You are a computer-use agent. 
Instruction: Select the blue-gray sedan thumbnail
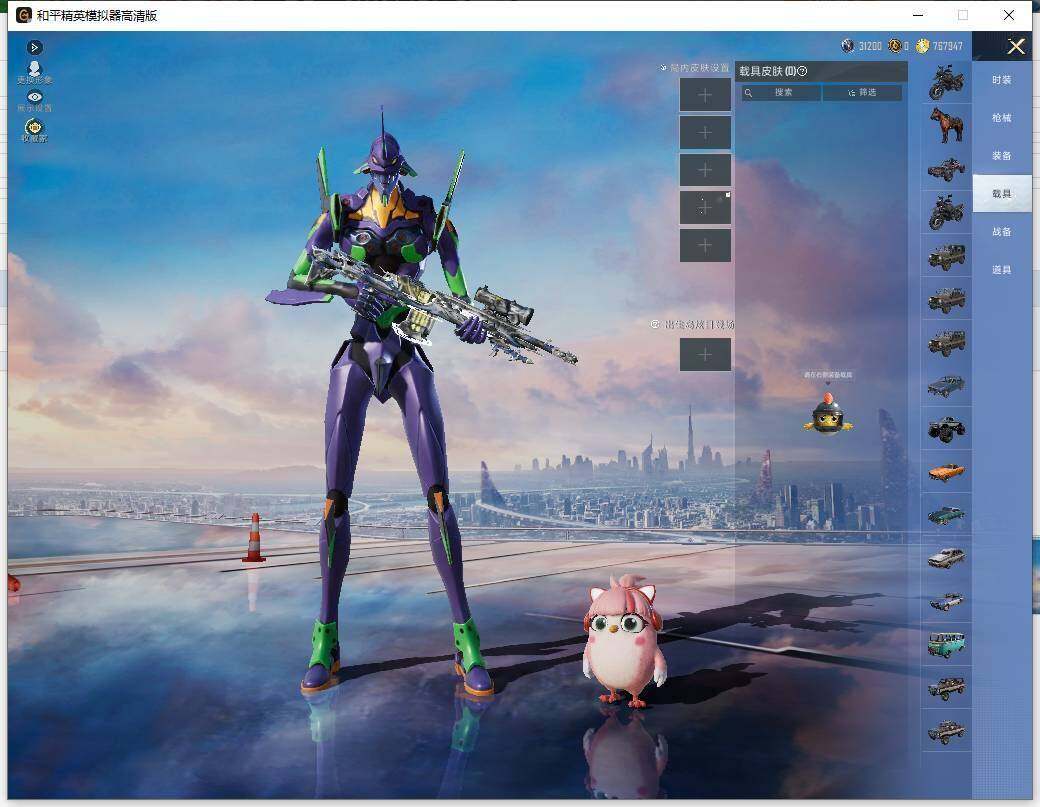946,385
